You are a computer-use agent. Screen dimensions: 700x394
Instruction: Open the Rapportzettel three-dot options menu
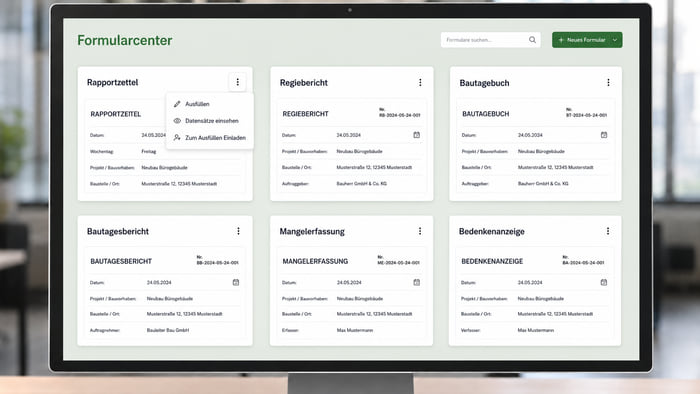(238, 82)
